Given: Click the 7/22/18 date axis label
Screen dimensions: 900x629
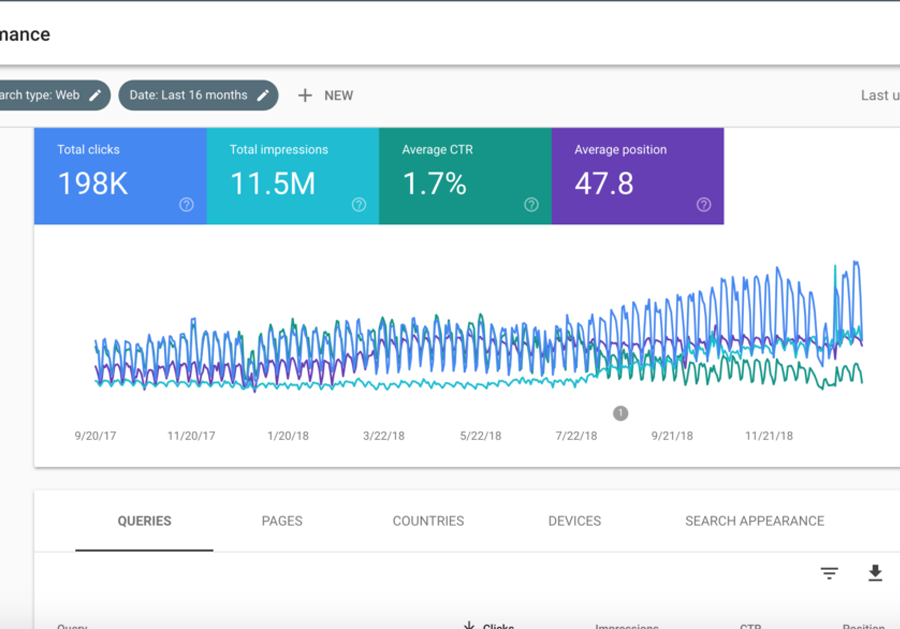Looking at the screenshot, I should [576, 436].
